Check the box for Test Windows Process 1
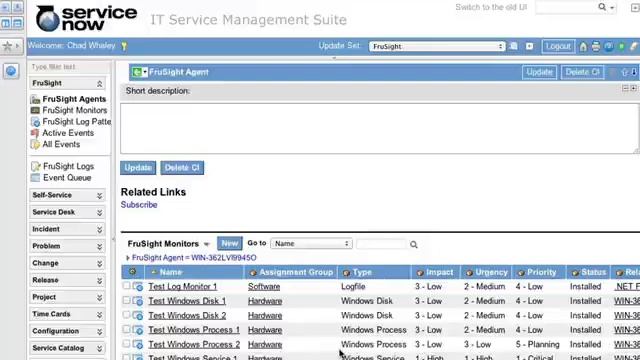The height and width of the screenshot is (360, 640). (x=127, y=329)
